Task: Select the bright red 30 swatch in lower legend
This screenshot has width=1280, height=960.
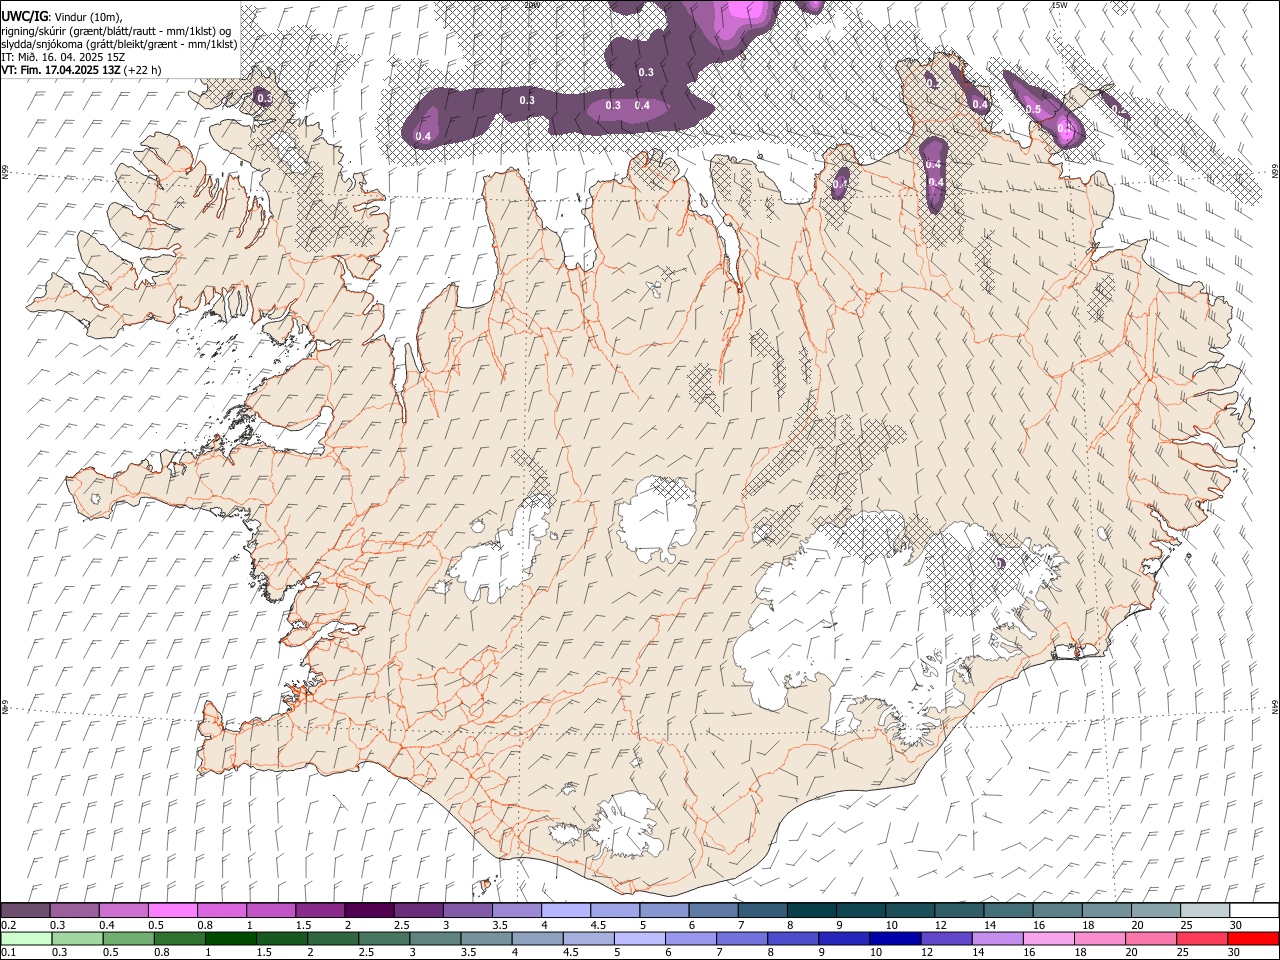Action: 1253,939
